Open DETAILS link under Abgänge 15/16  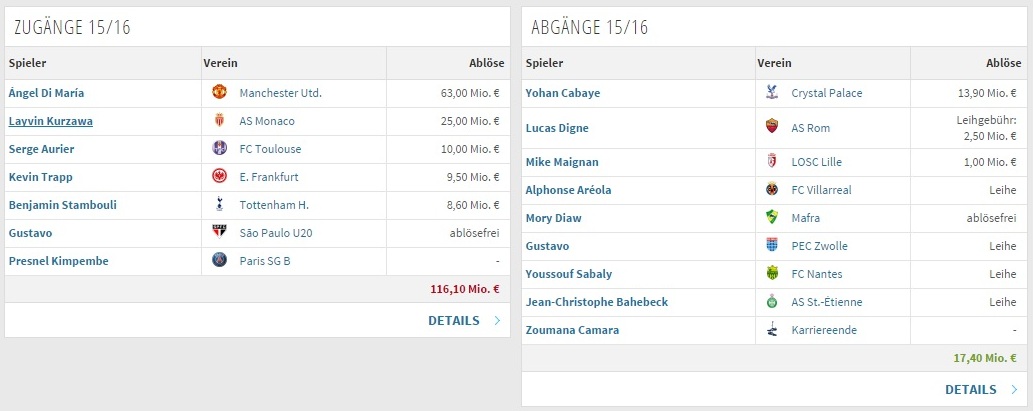coord(971,390)
